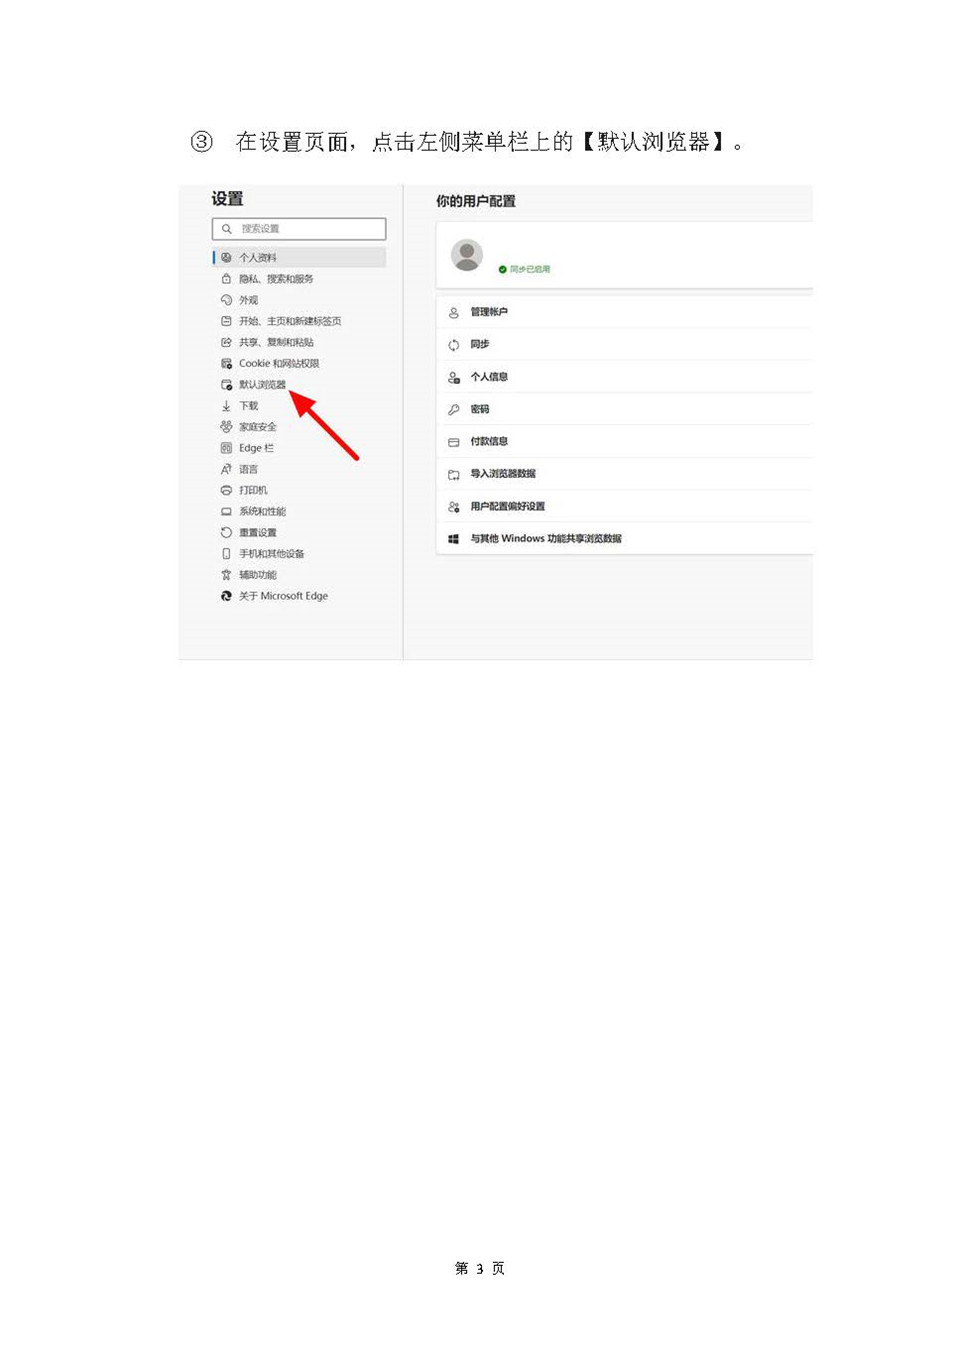960x1357 pixels.
Task: Click the printer icon in sidebar
Action: [226, 490]
